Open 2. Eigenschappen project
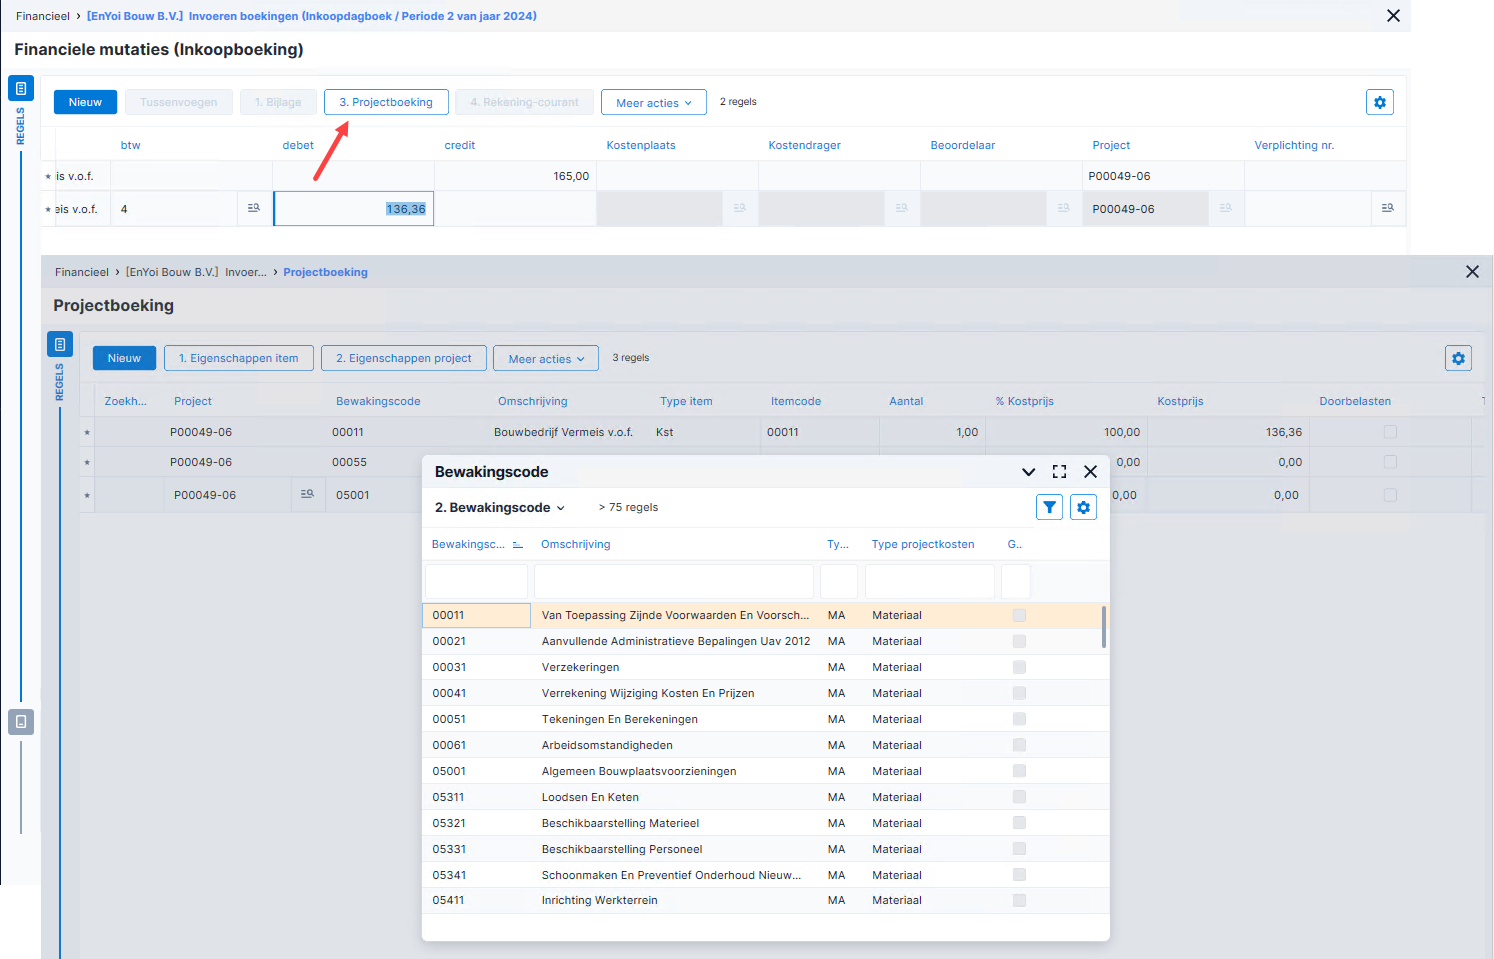Viewport: 1494px width, 959px height. point(404,358)
